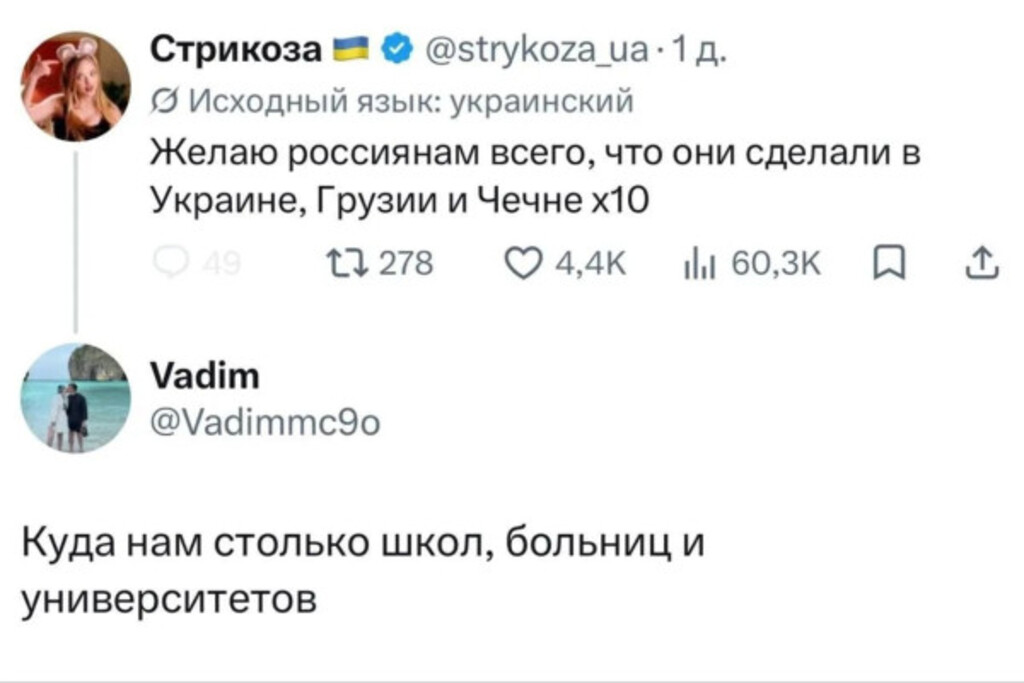This screenshot has width=1024, height=683.
Task: Open the Стрикоза display name link
Action: 236,50
